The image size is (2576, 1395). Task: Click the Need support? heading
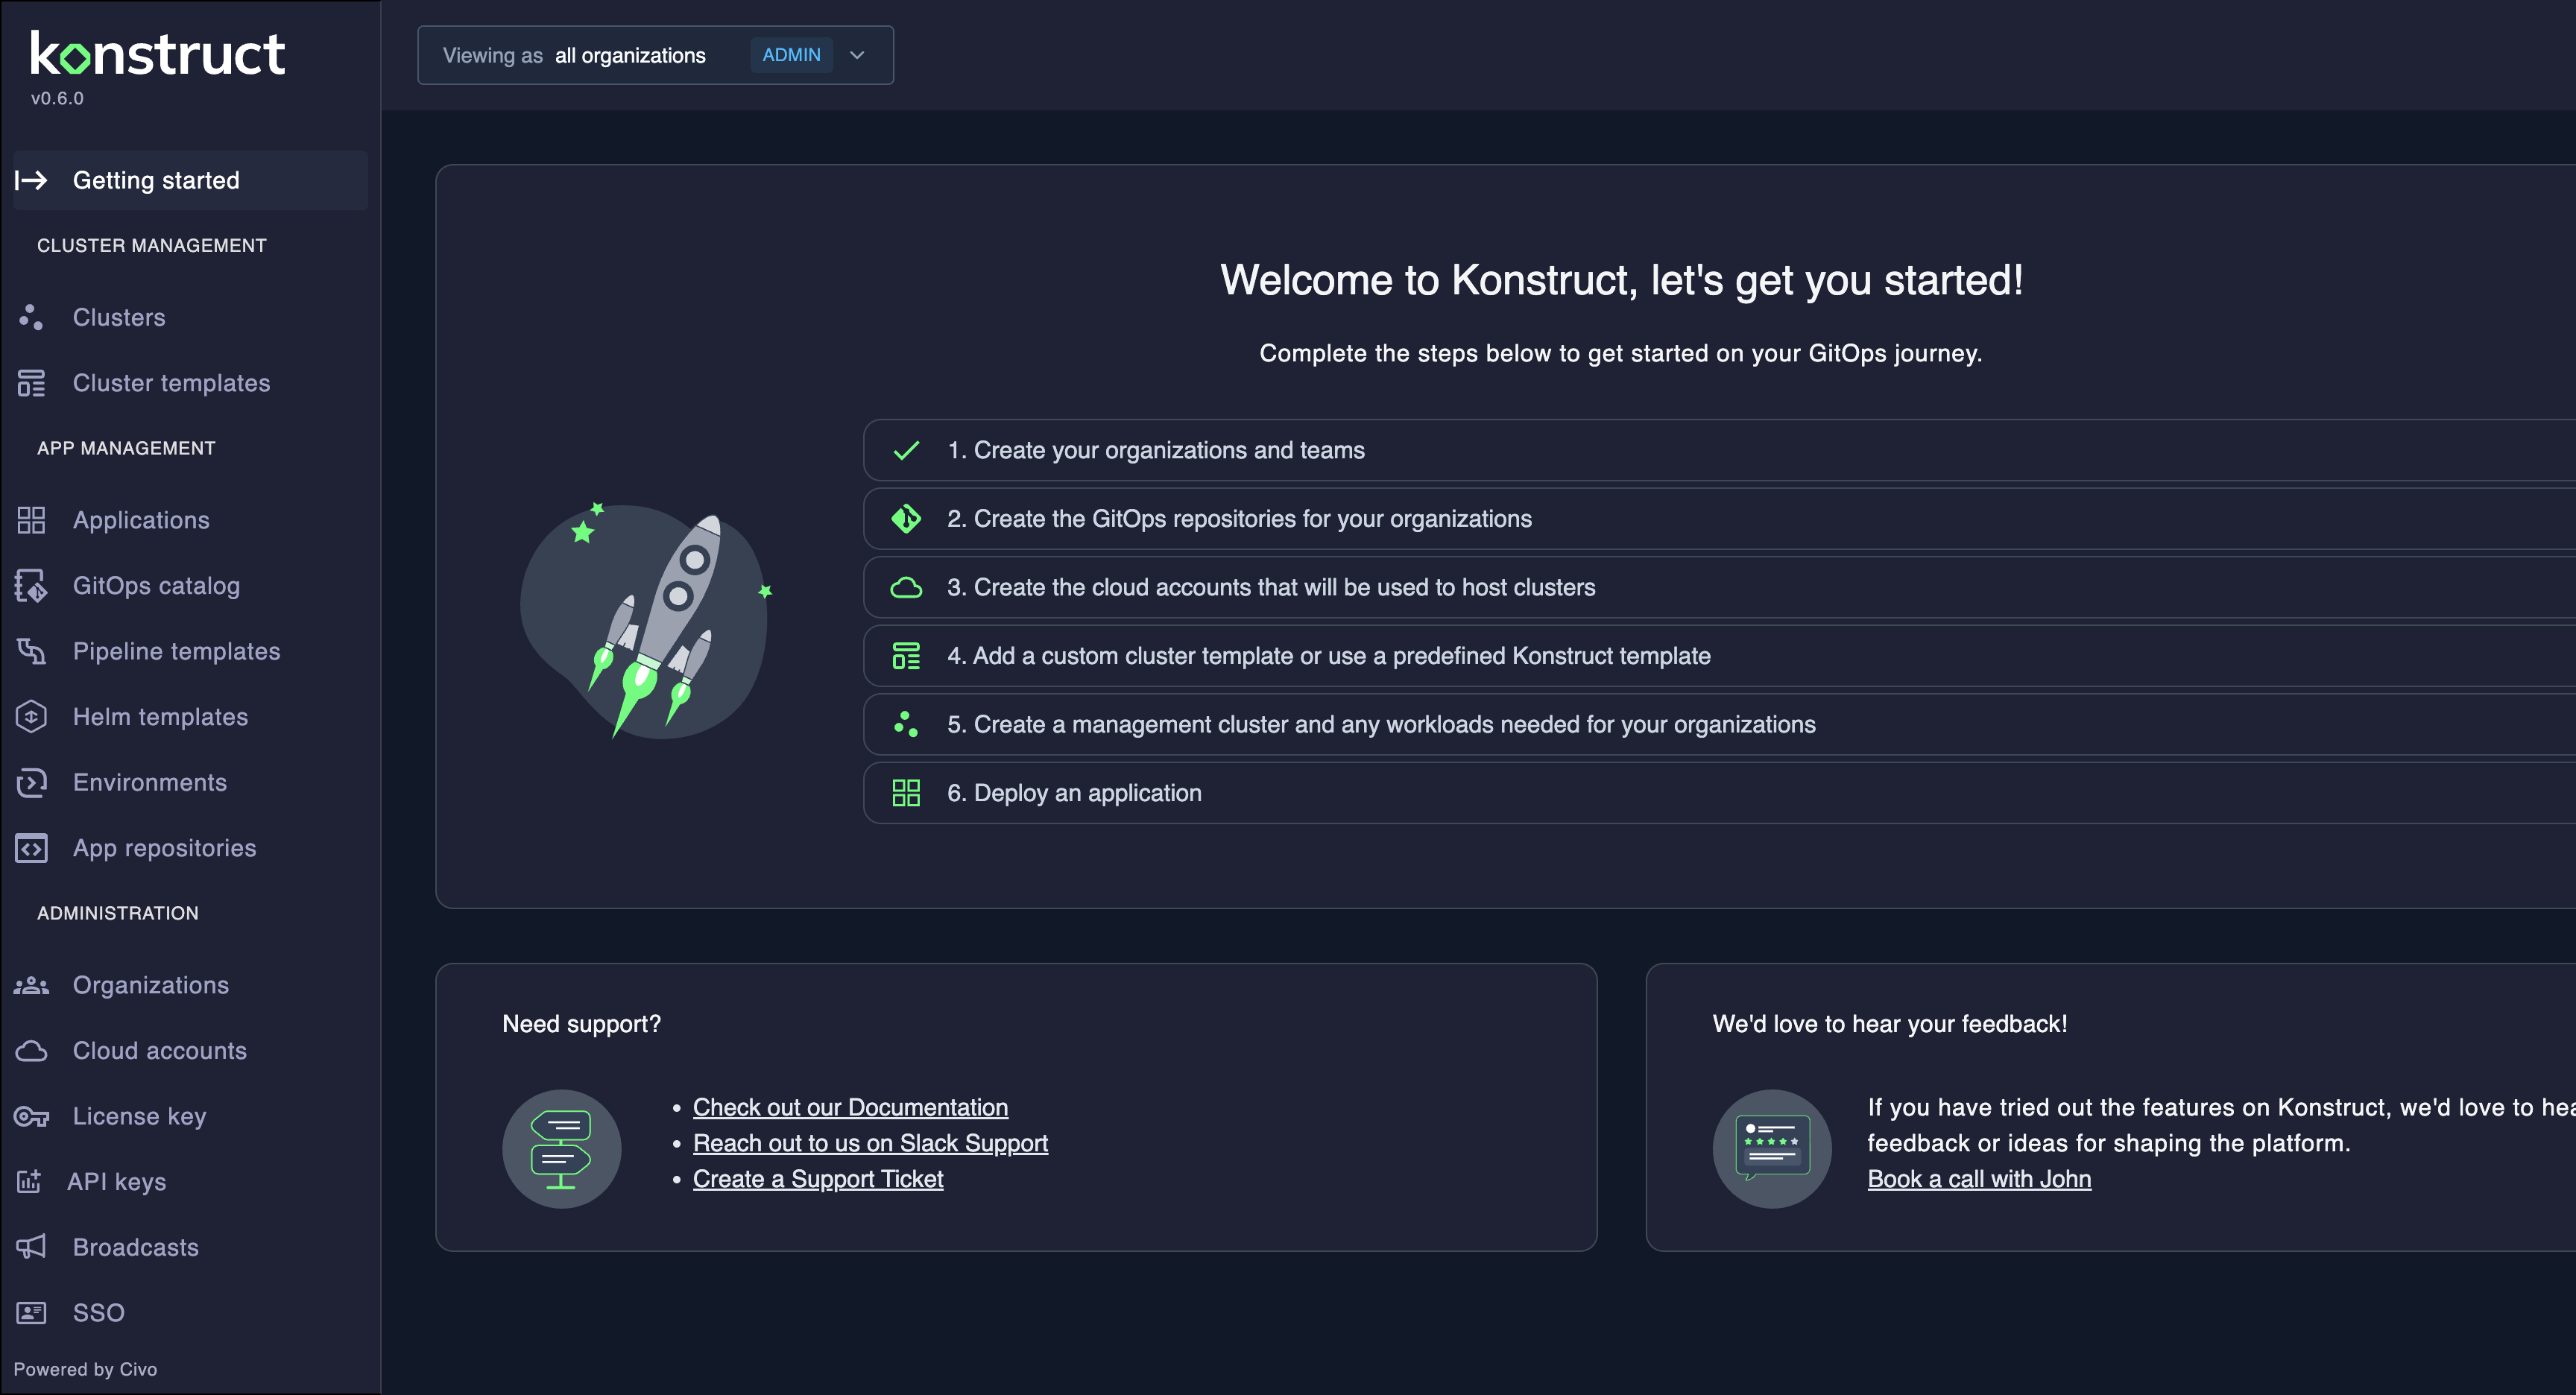point(581,1024)
